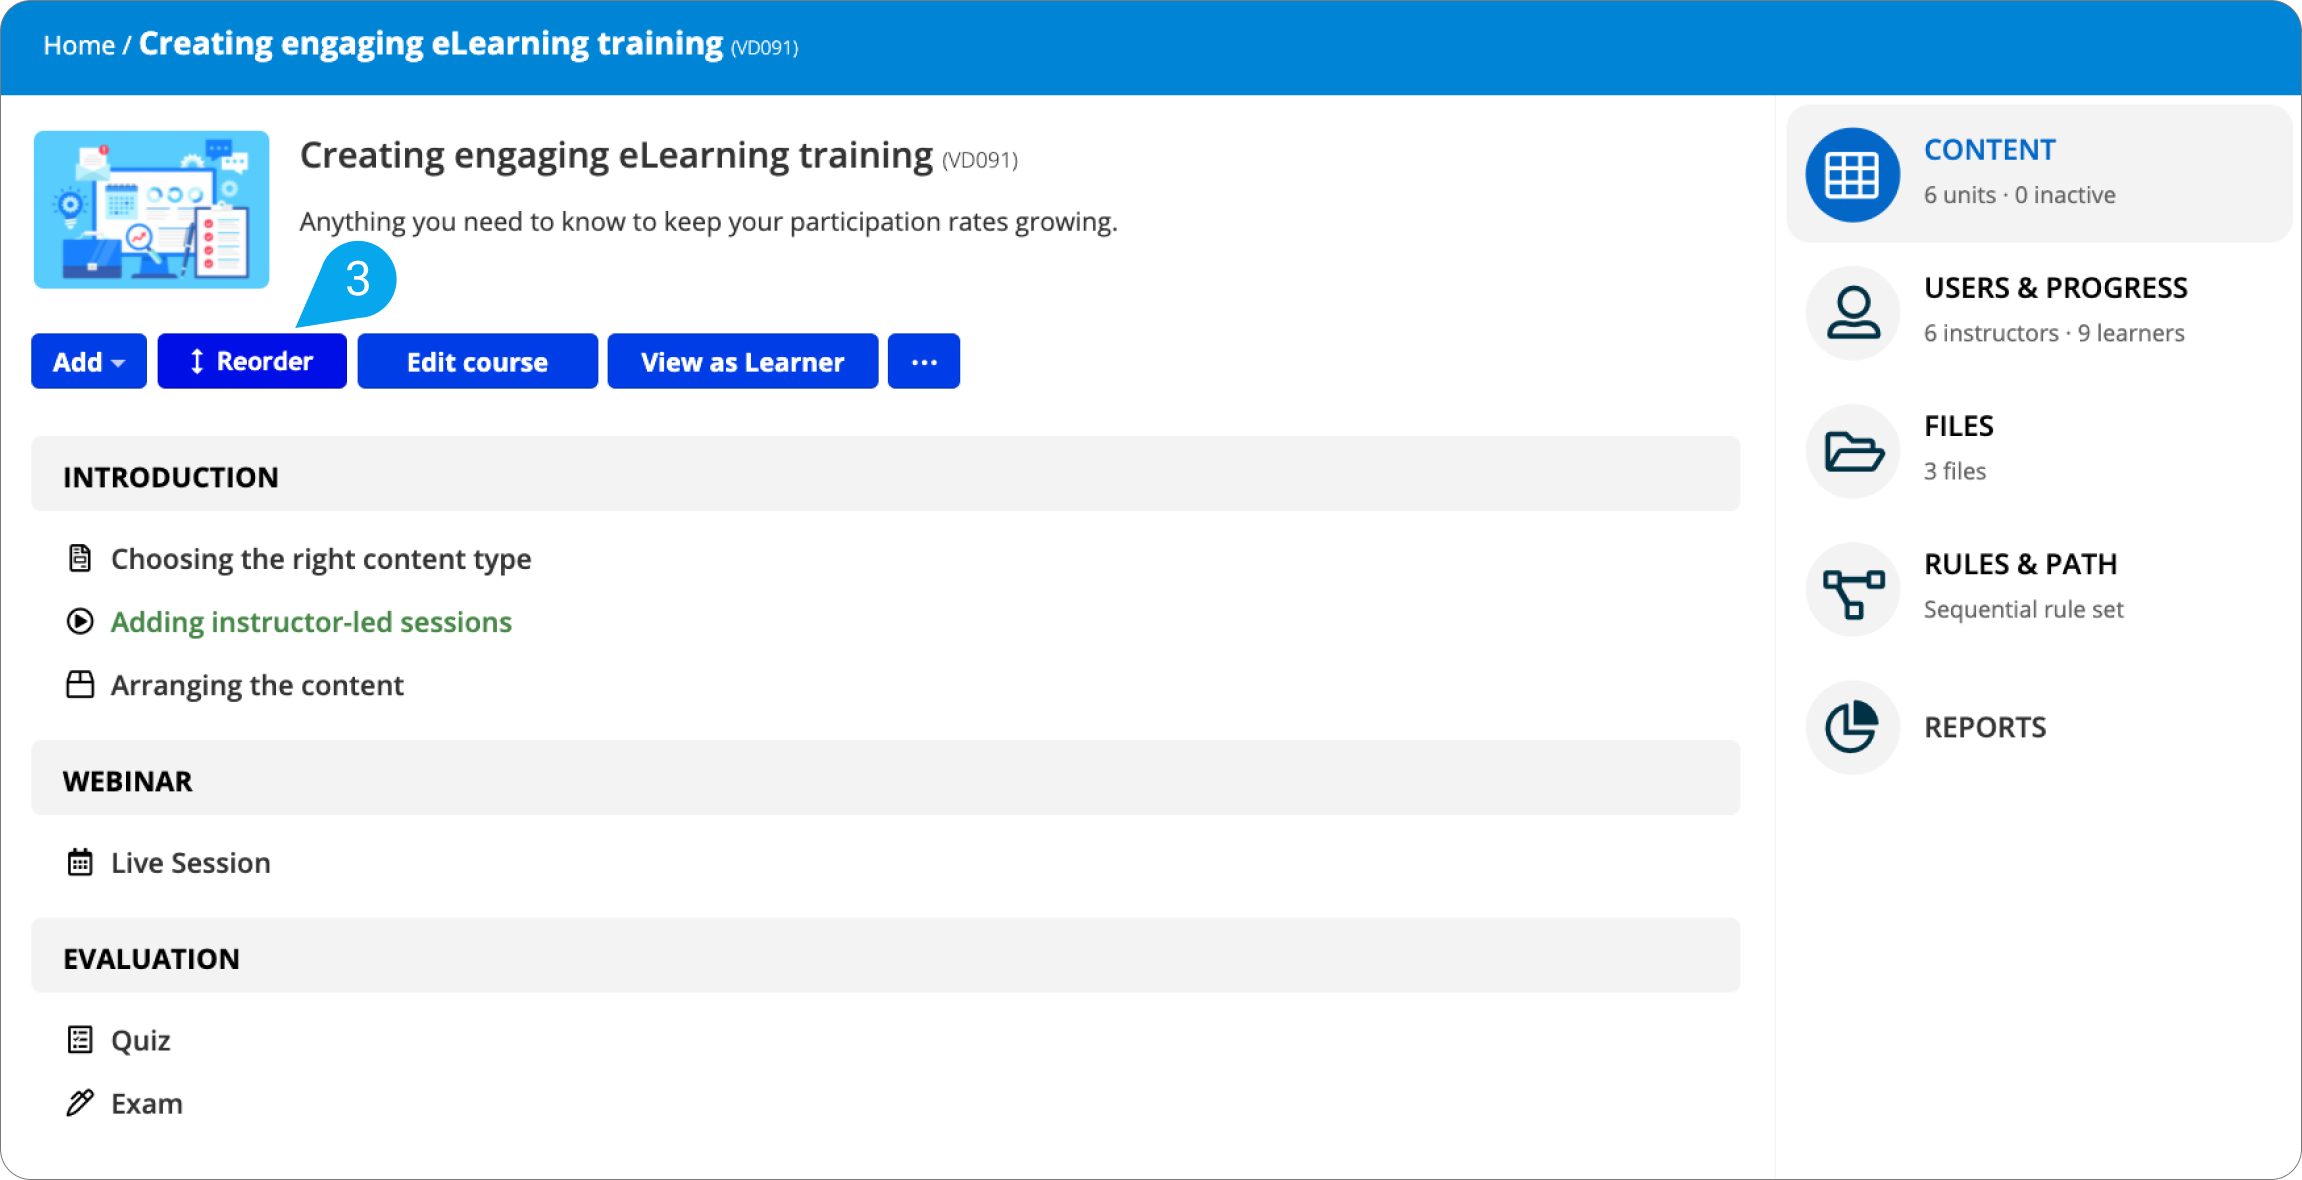
Task: Open the Add dropdown button
Action: pos(89,361)
